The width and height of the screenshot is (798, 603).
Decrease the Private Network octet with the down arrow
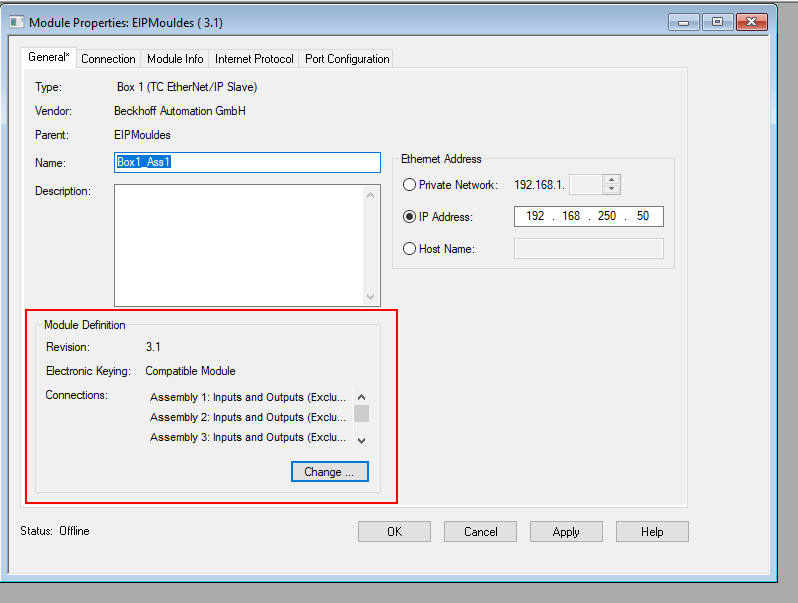click(x=612, y=189)
